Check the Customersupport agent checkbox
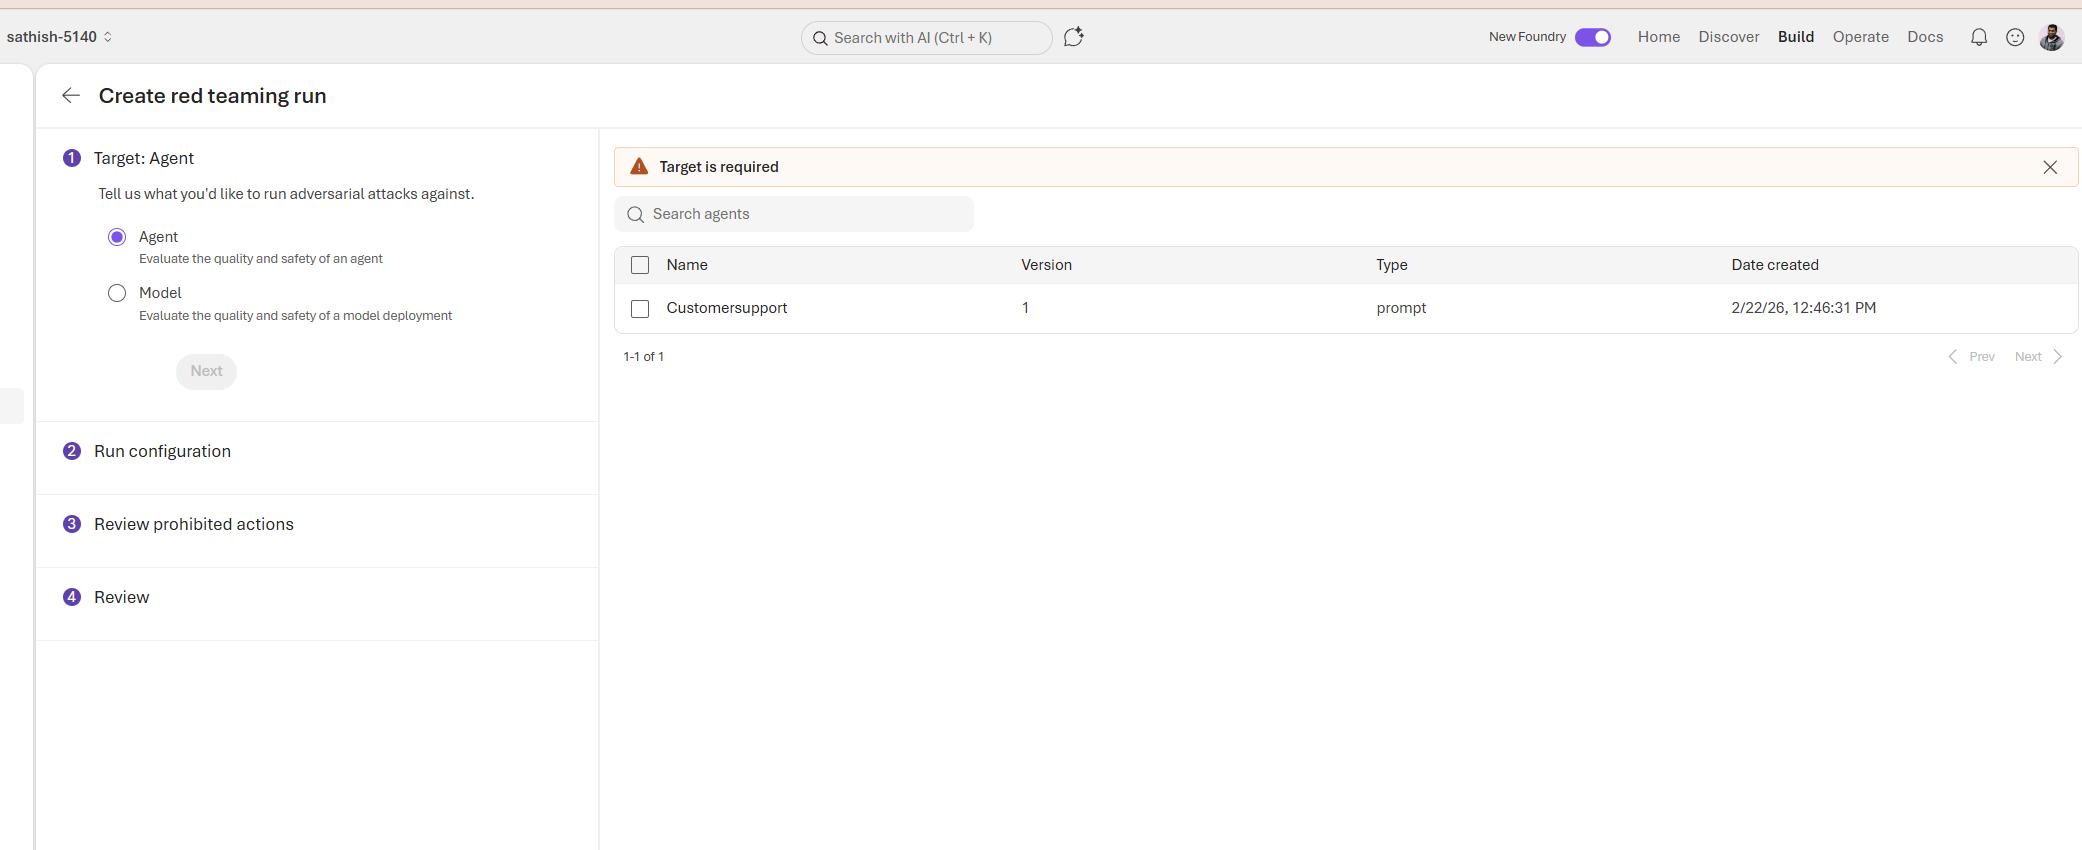This screenshot has height=850, width=2082. tap(640, 309)
